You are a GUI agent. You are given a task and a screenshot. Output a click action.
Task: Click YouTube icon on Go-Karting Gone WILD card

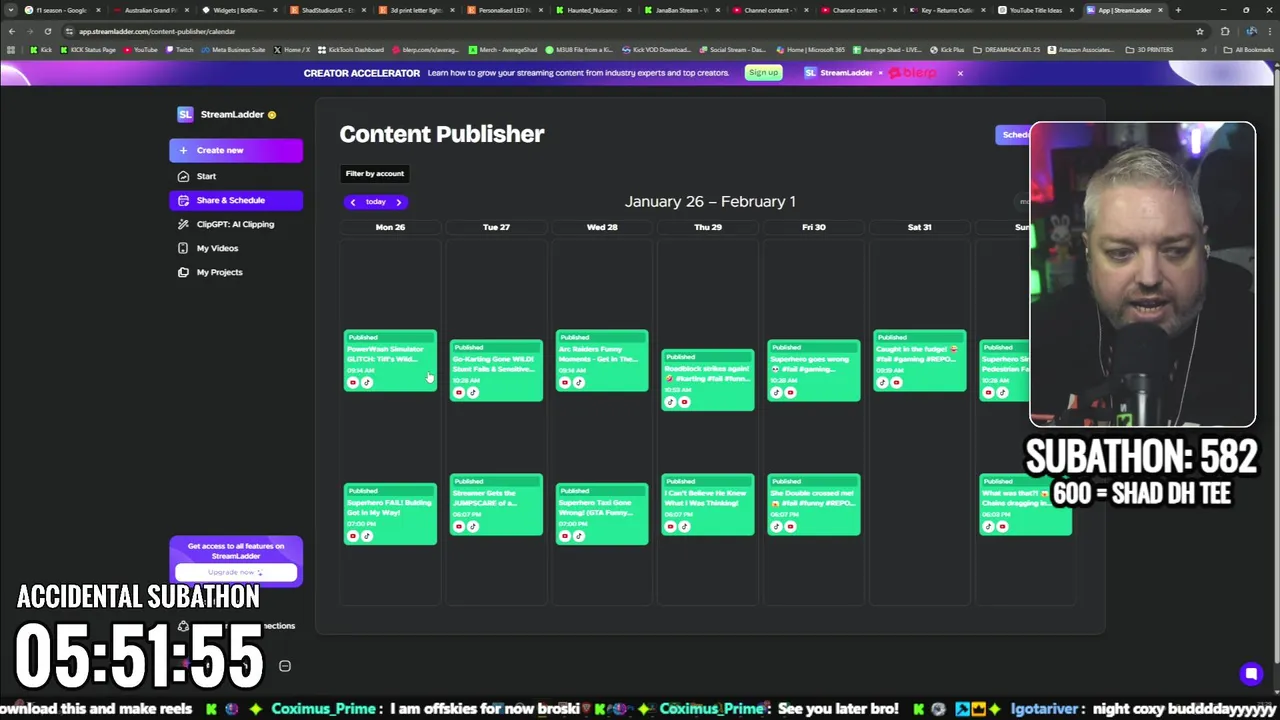coord(458,393)
